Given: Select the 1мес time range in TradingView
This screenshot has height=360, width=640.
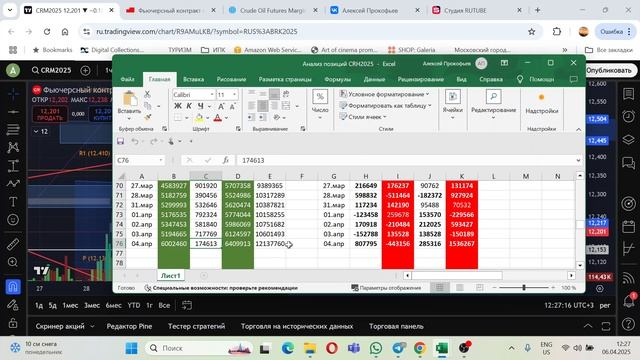Looking at the screenshot, I should coord(70,305).
